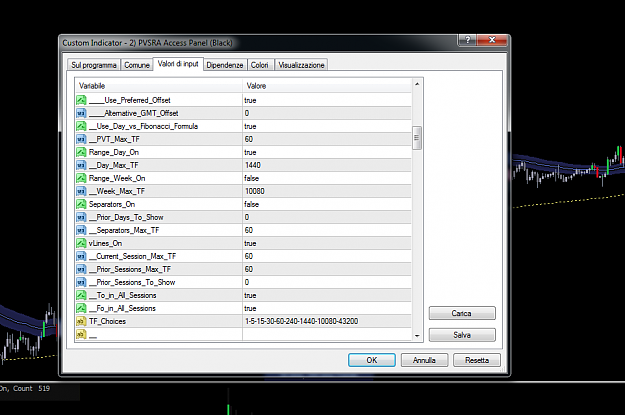625x415 pixels.
Task: Click the Variabile column header
Action: tap(159, 86)
